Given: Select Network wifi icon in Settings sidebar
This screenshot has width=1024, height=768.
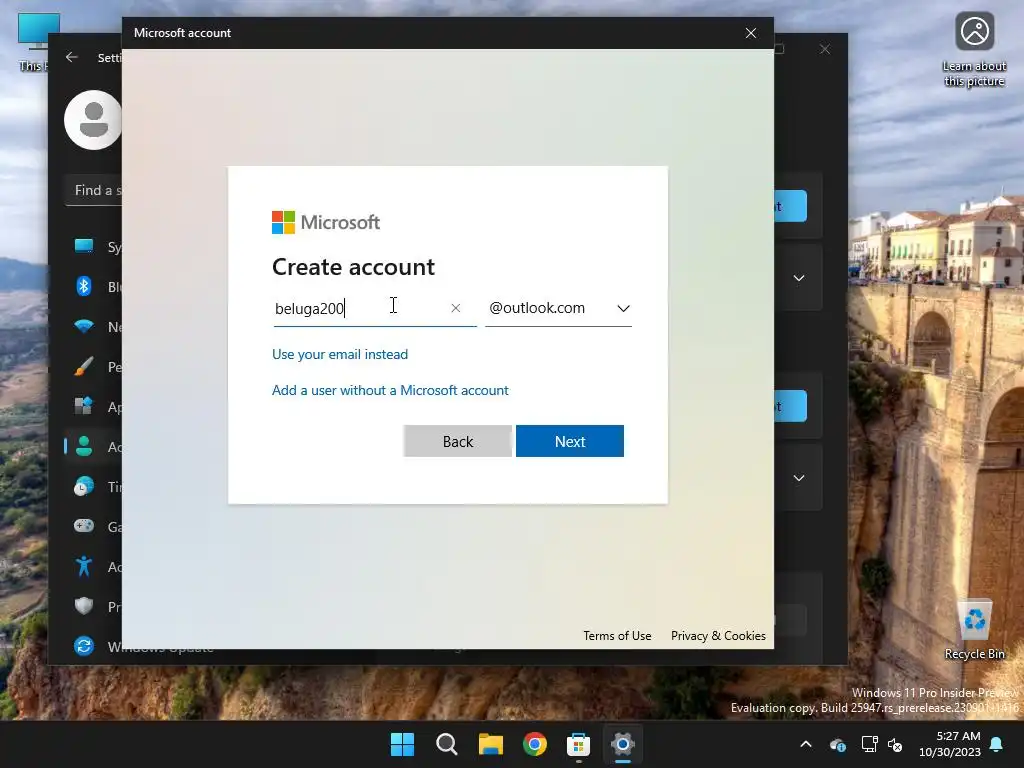Looking at the screenshot, I should pyautogui.click(x=84, y=326).
